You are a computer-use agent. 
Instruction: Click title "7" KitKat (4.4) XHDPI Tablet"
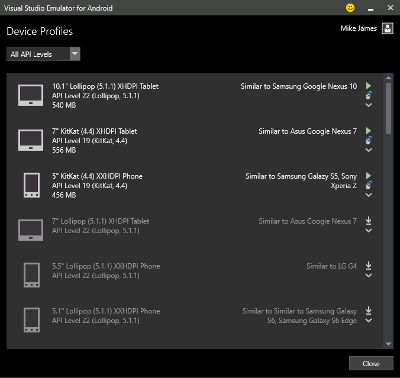pyautogui.click(x=95, y=131)
